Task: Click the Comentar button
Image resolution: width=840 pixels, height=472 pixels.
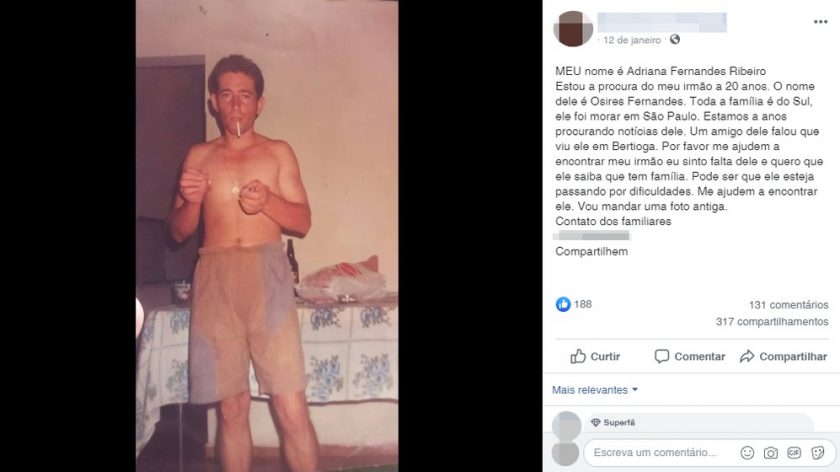Action: [689, 356]
